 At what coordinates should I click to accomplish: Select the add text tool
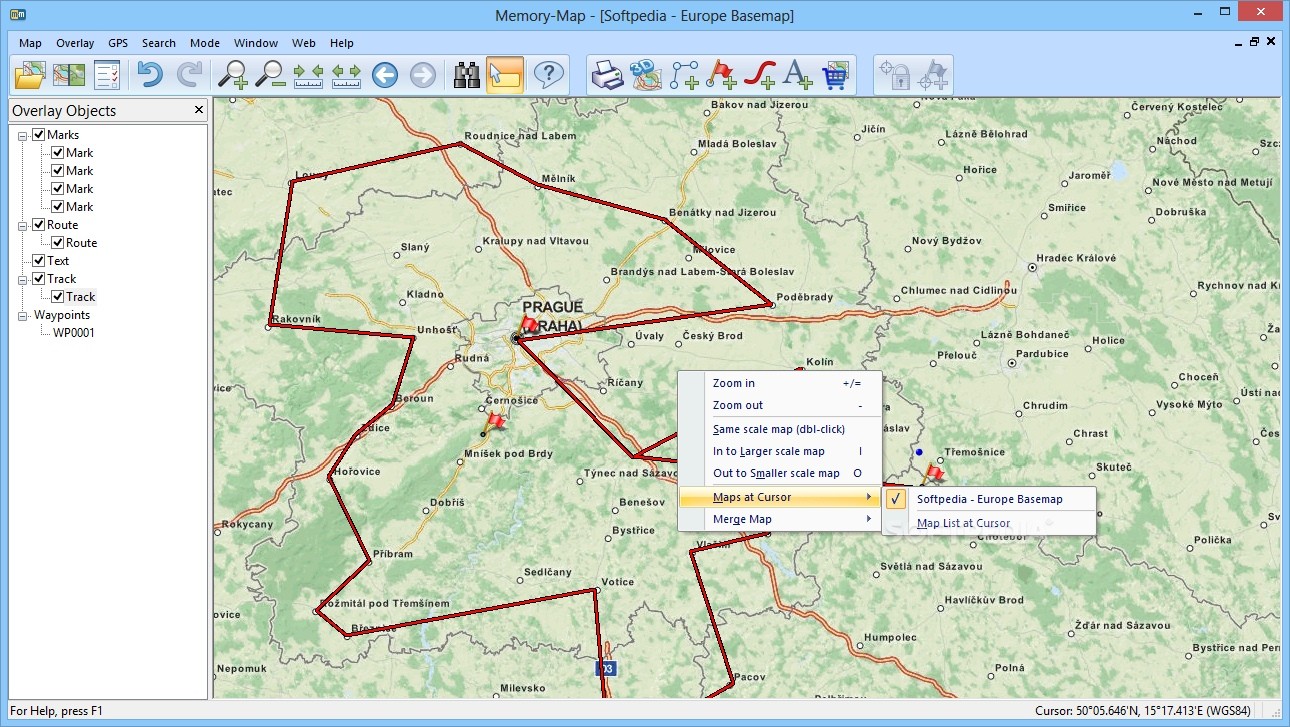click(797, 75)
